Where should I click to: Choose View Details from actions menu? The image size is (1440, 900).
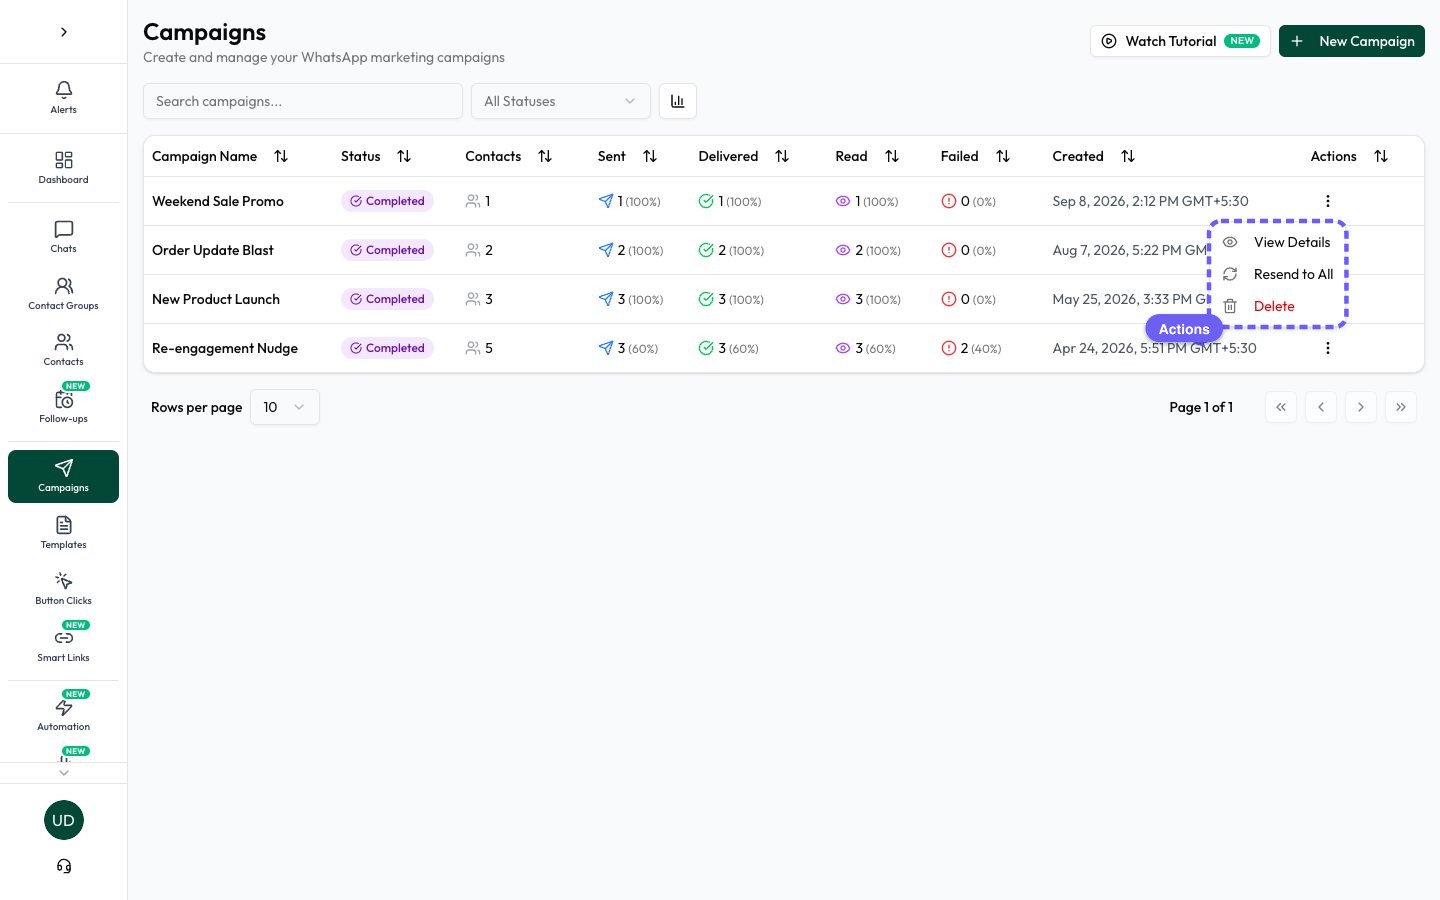(x=1278, y=242)
